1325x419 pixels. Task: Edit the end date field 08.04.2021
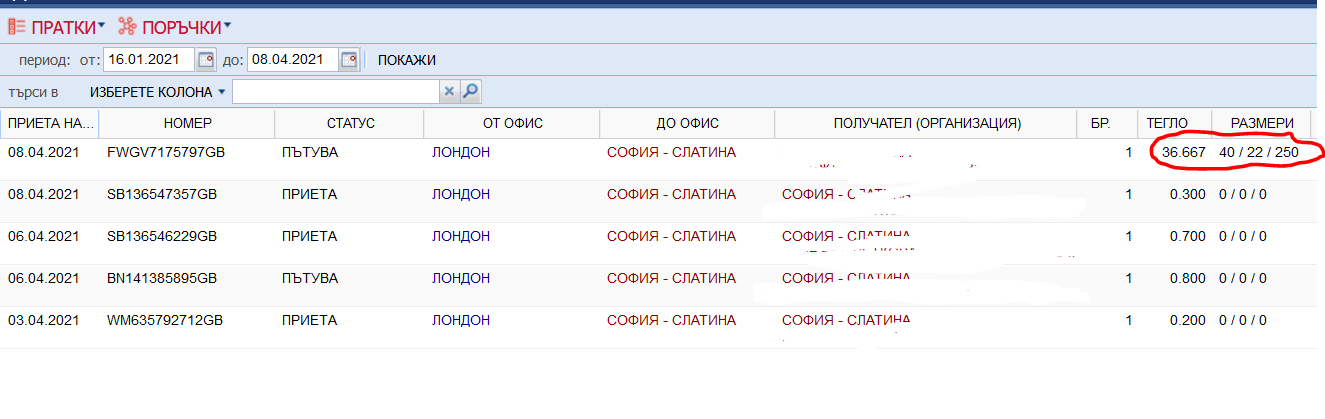click(291, 60)
